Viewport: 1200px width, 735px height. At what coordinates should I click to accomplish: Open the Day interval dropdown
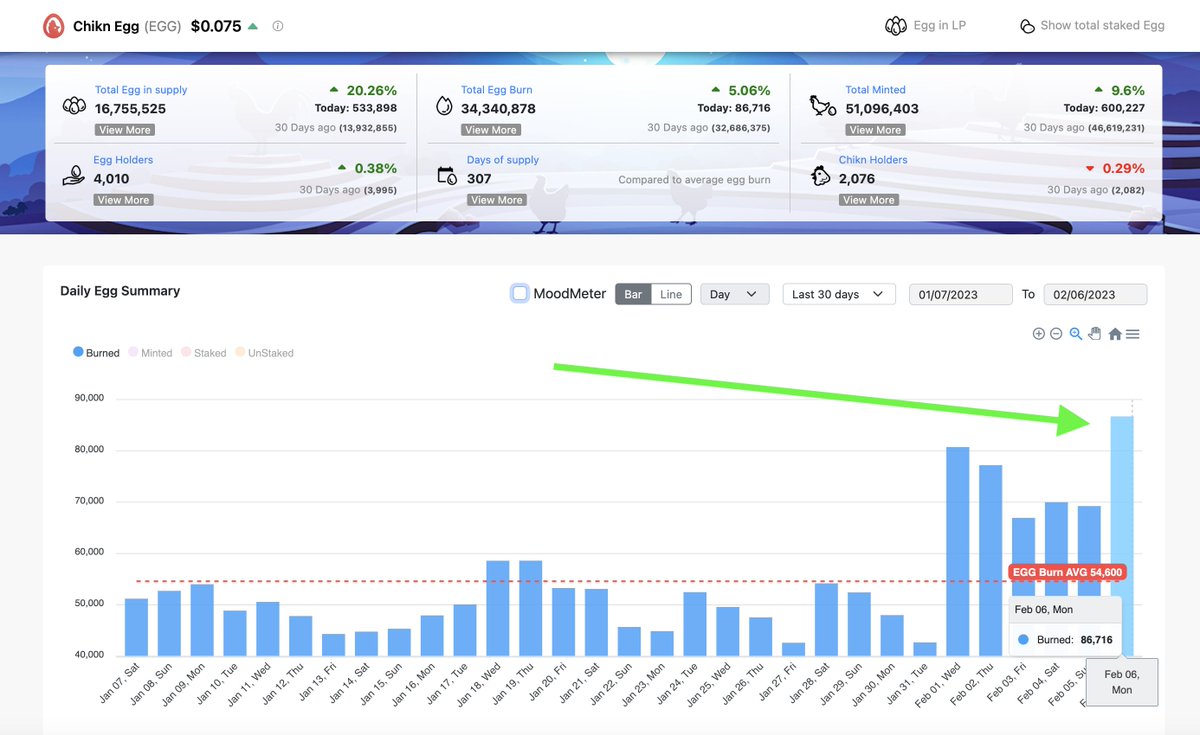point(734,294)
